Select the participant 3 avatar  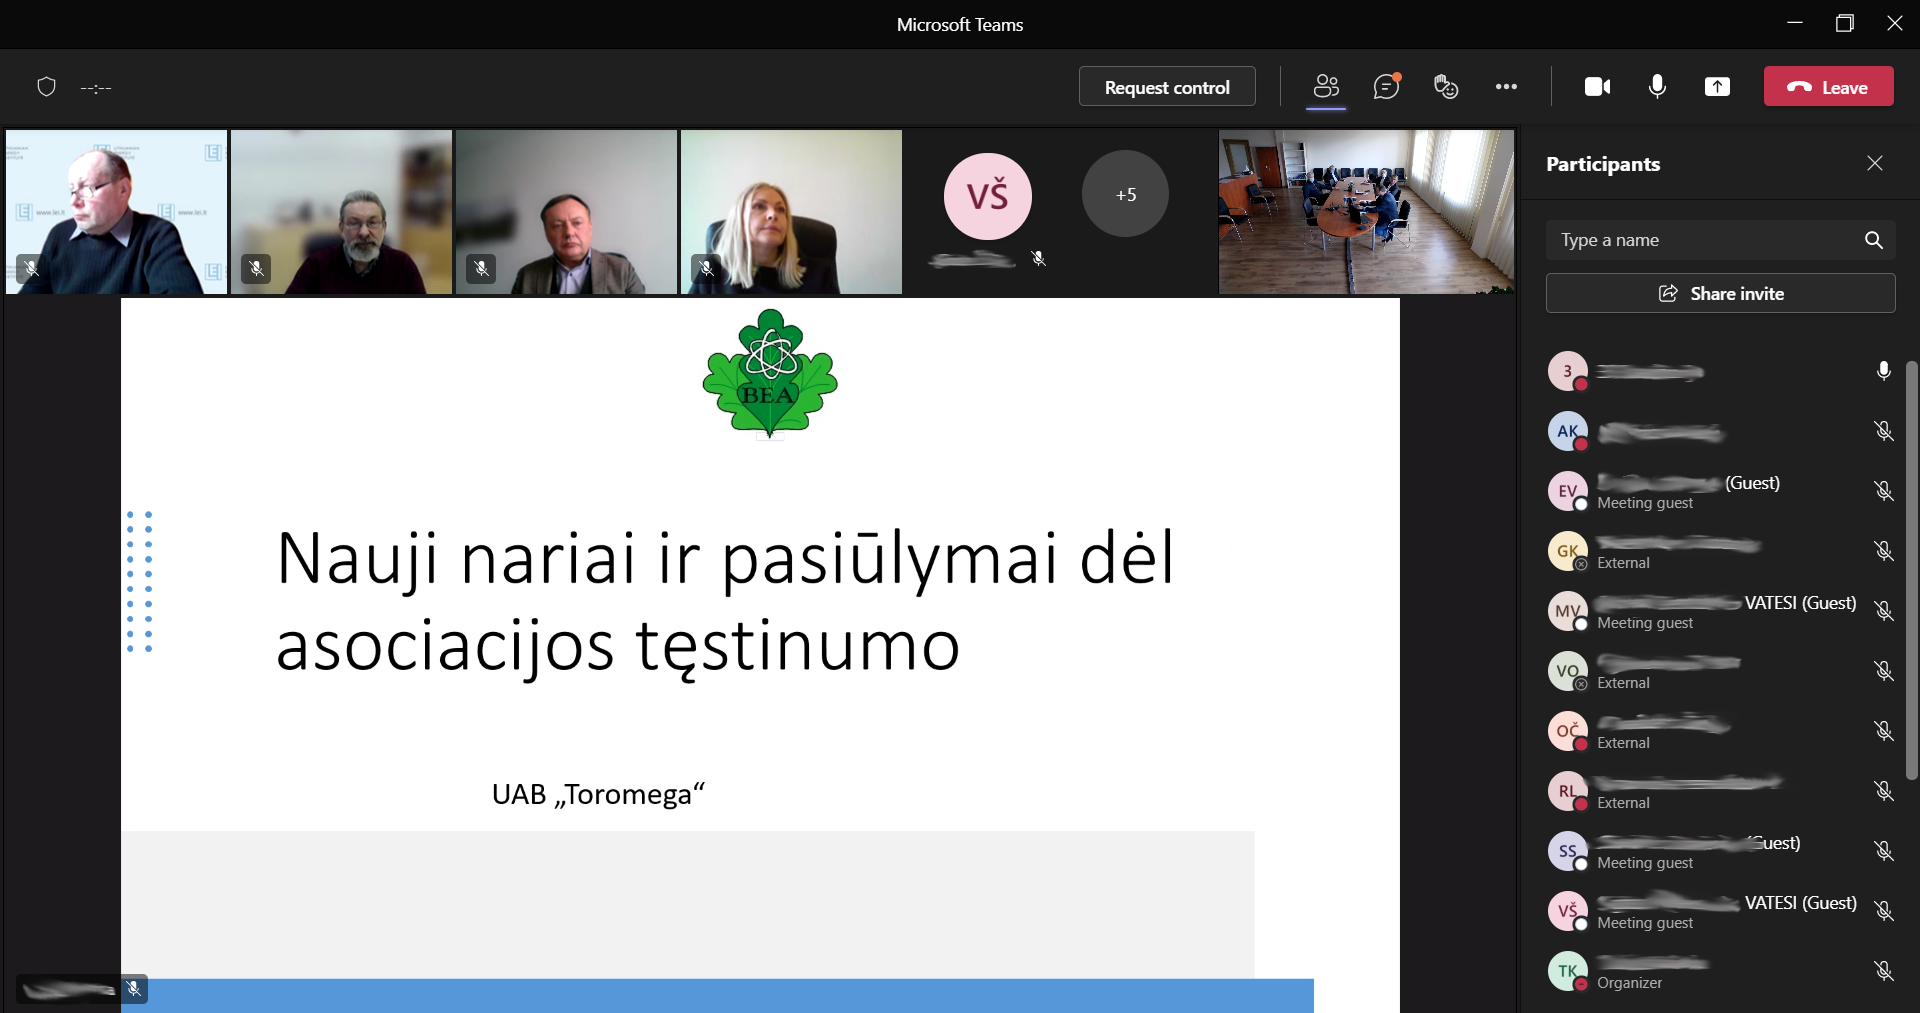[1567, 371]
